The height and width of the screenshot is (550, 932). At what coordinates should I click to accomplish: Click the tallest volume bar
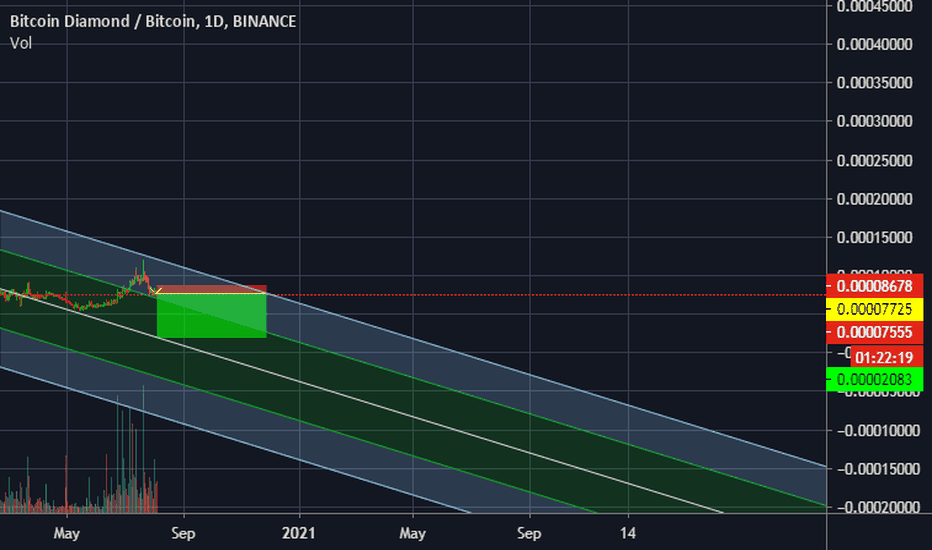pos(143,449)
